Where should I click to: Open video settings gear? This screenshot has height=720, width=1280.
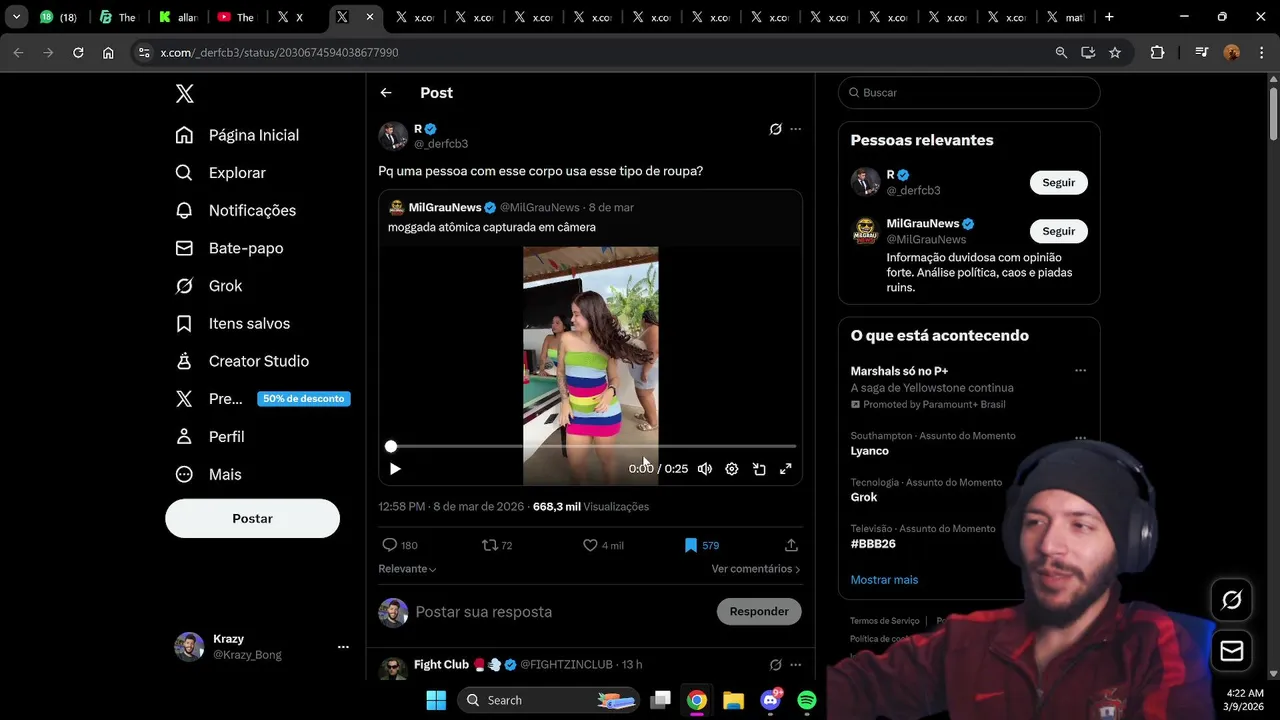tap(732, 469)
